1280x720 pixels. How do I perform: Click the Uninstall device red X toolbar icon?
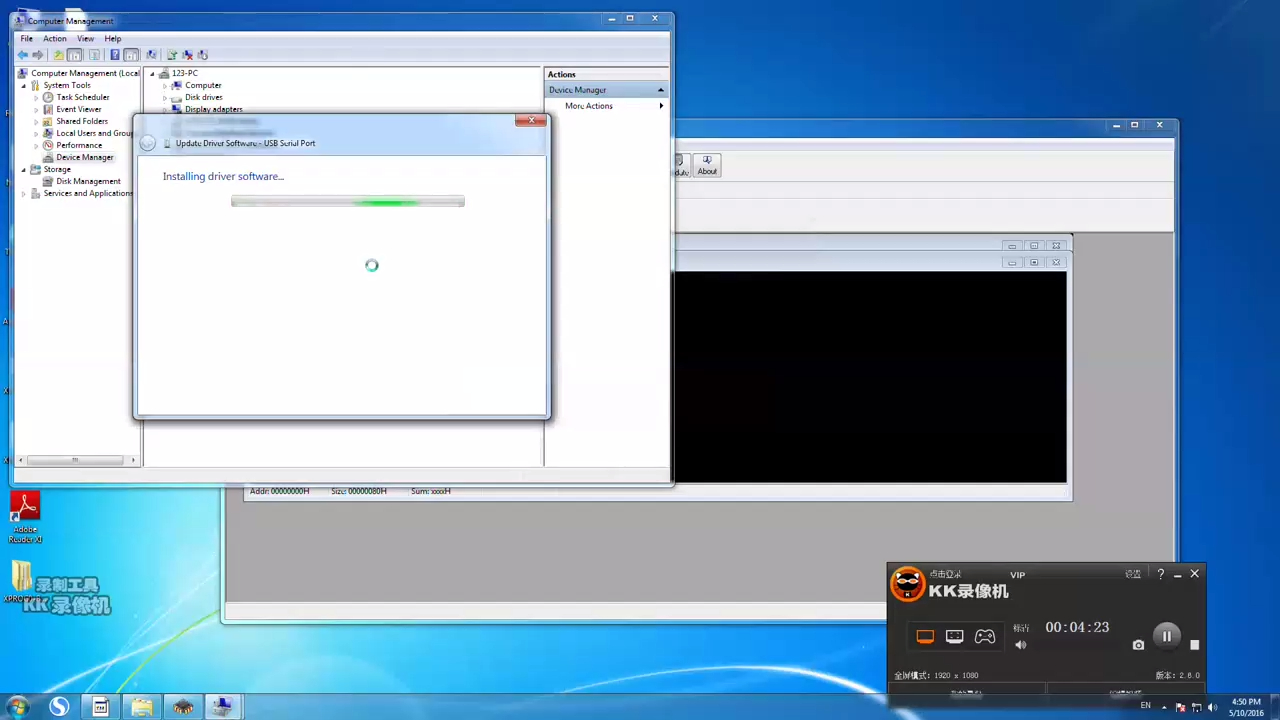tap(187, 55)
